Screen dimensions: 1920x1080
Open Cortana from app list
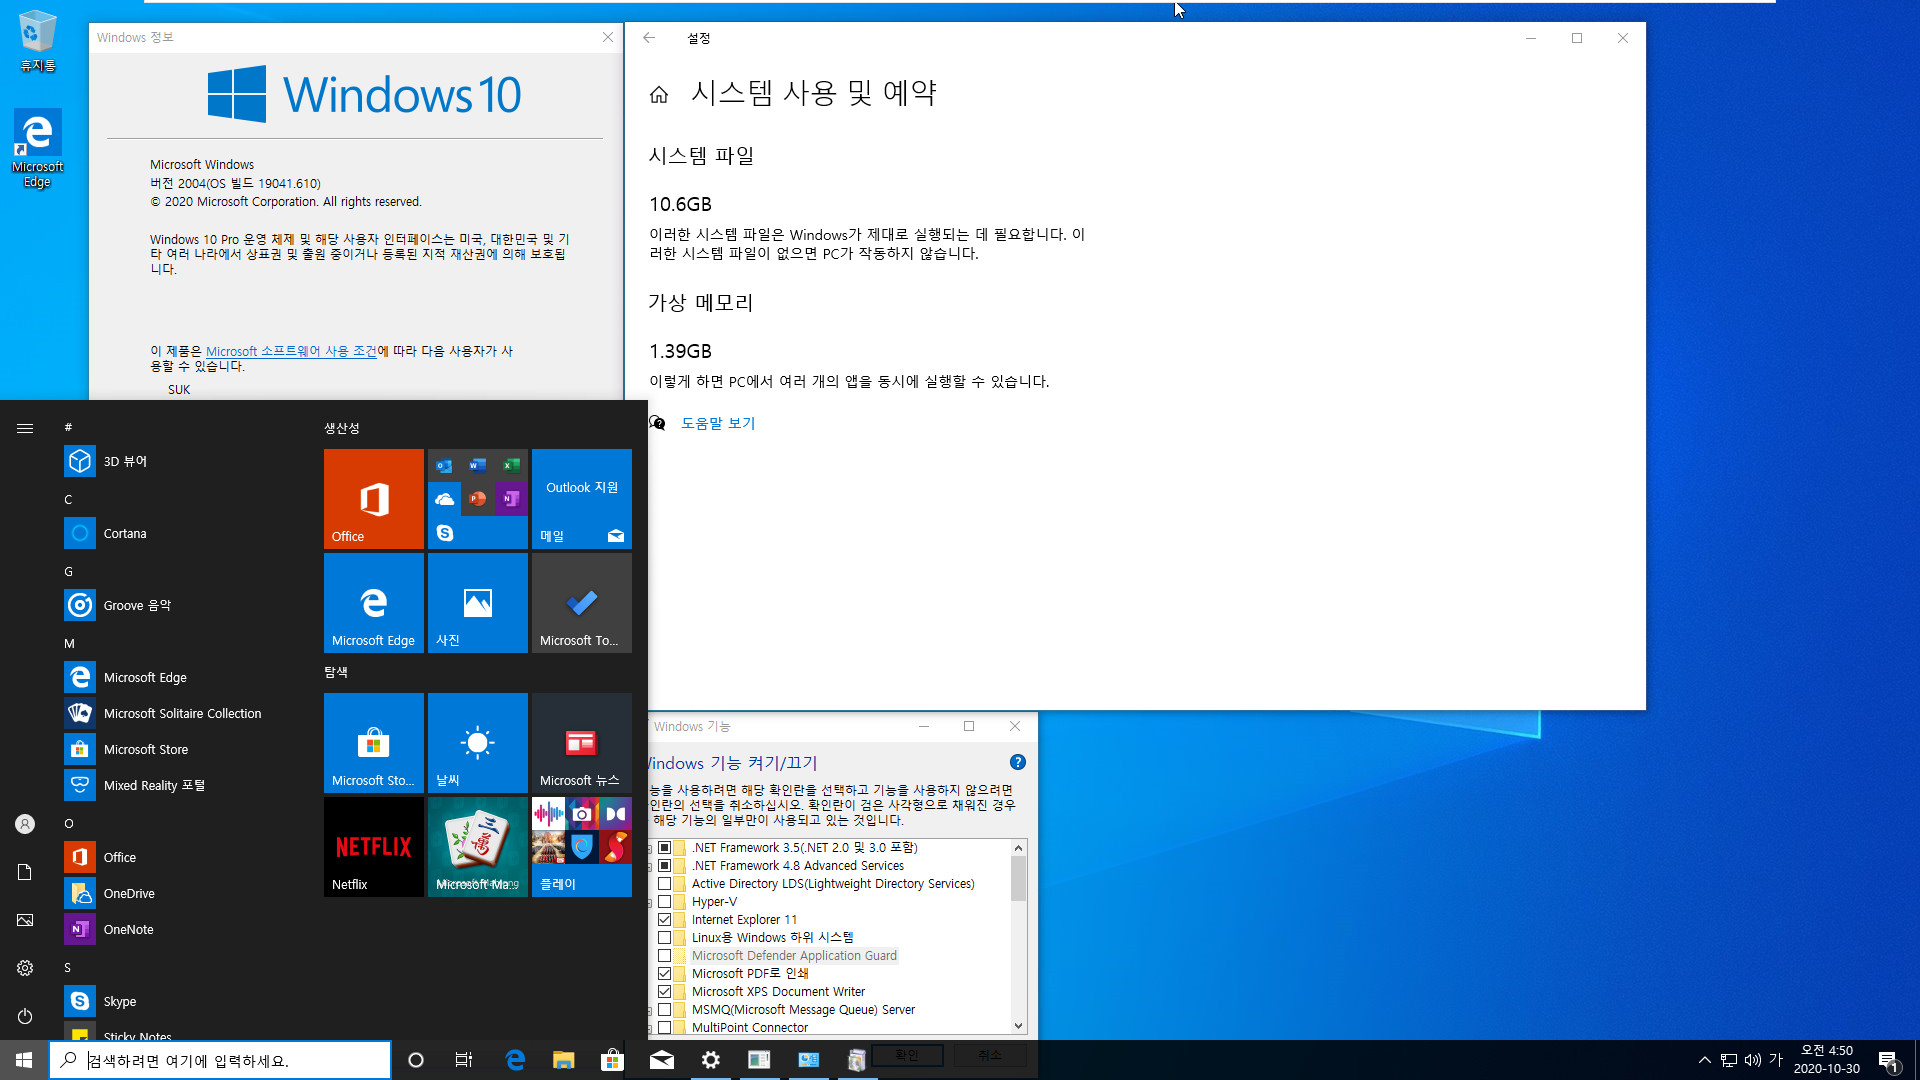coord(123,533)
